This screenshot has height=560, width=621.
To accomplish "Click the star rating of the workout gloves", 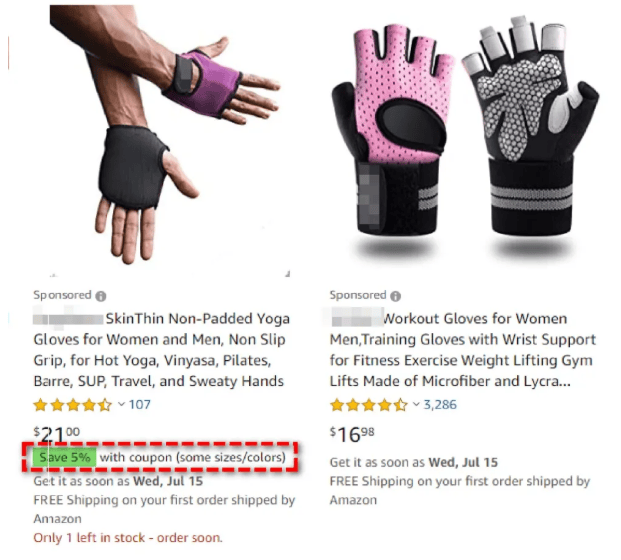I will [x=369, y=405].
